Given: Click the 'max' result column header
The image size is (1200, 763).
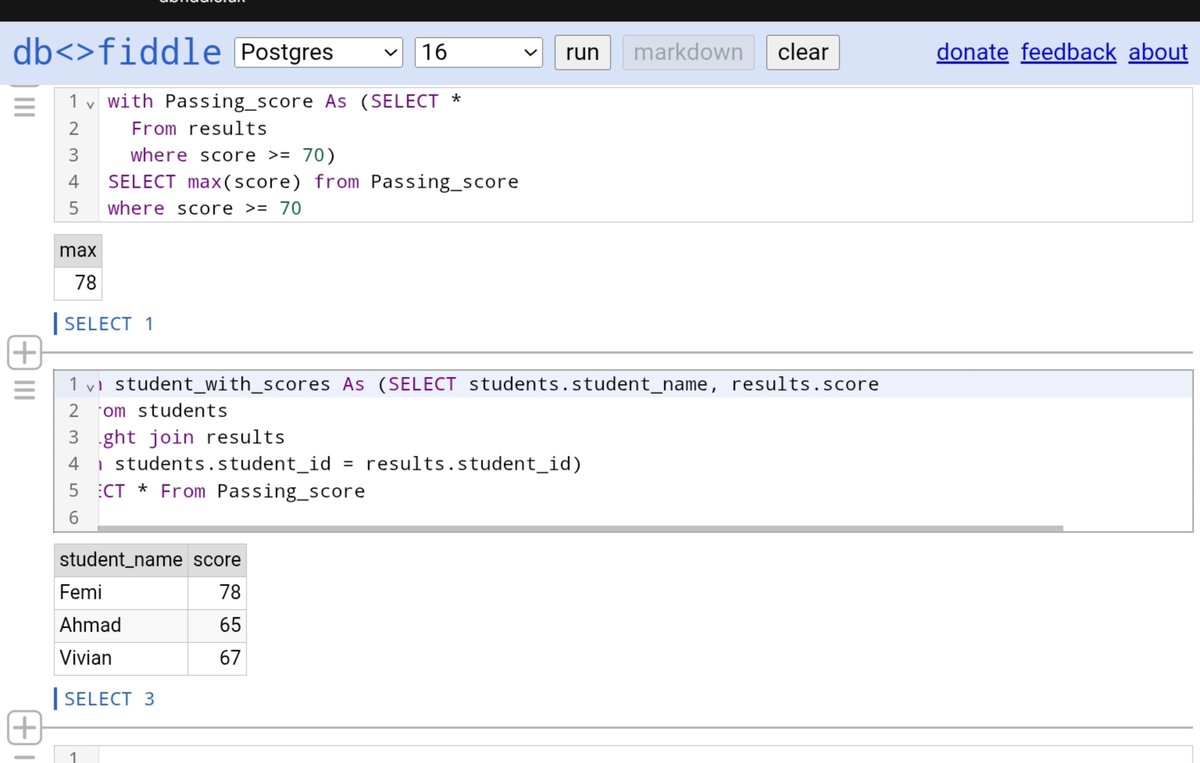Looking at the screenshot, I should (78, 250).
